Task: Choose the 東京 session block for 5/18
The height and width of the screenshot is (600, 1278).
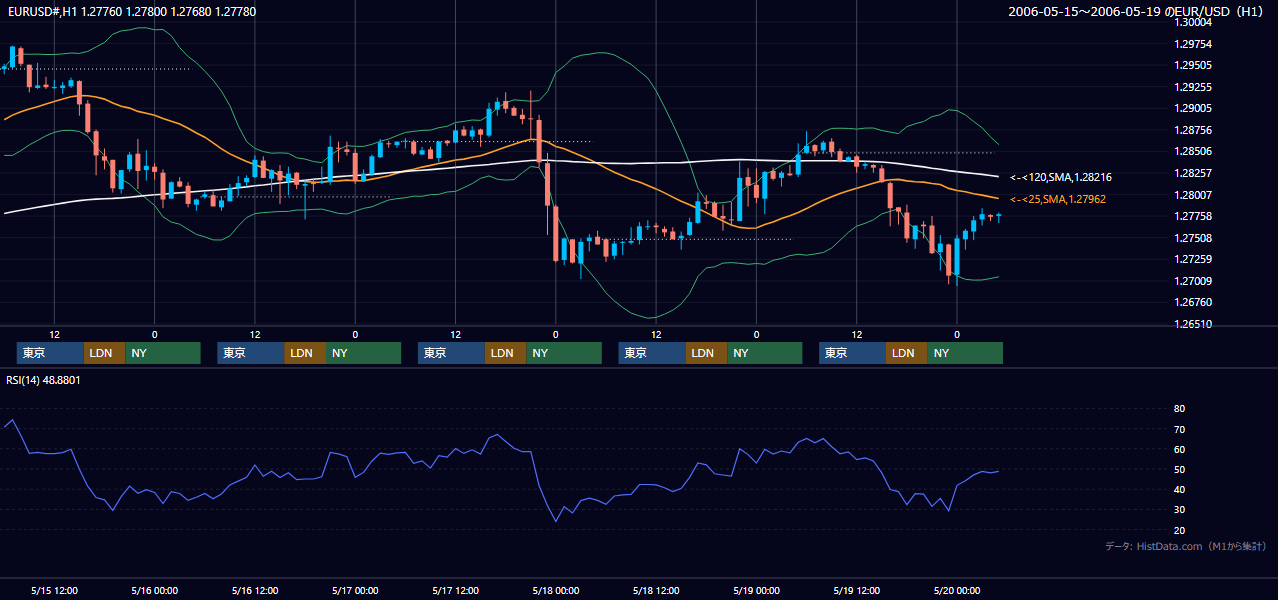Action: 653,353
